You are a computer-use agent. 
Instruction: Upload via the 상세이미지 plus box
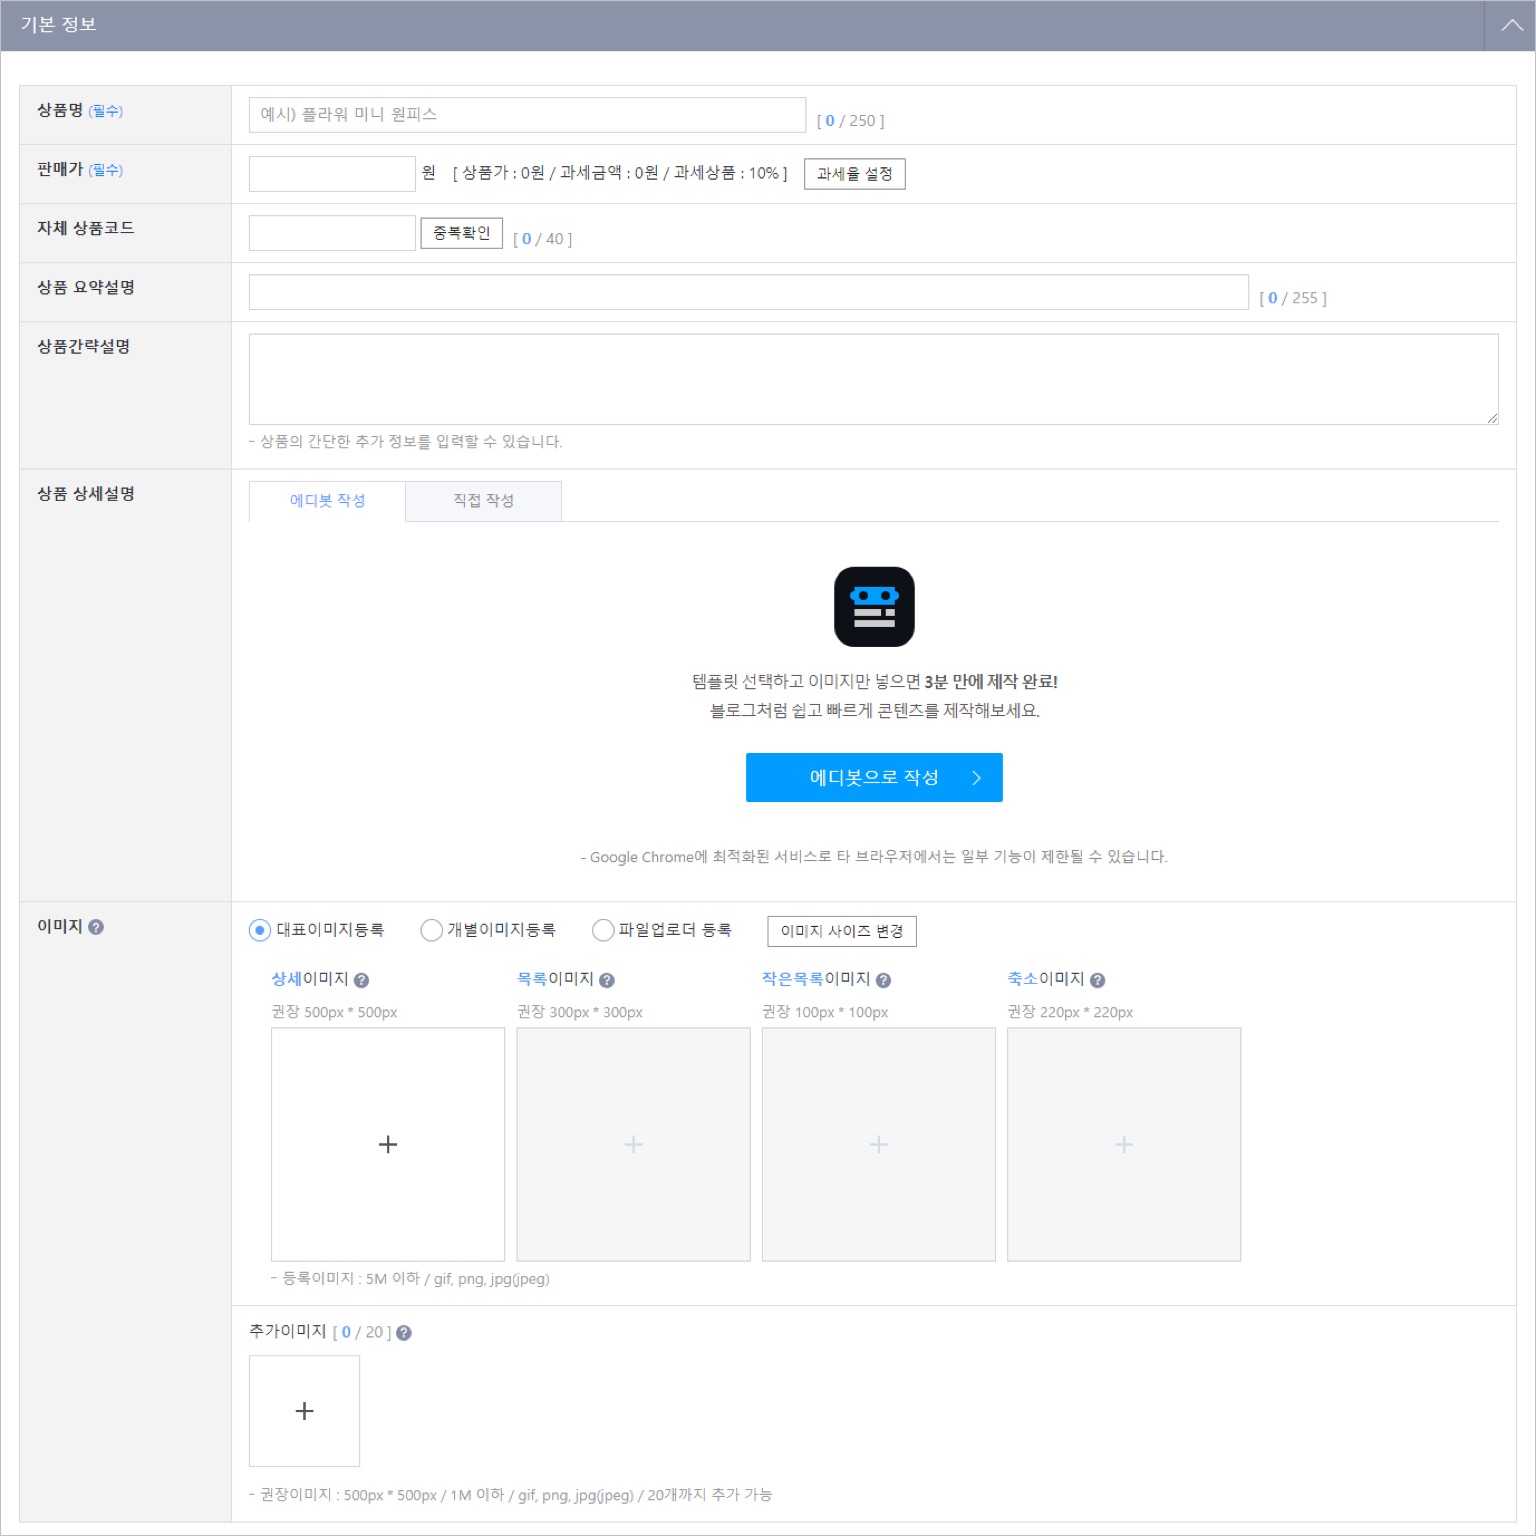pos(388,1144)
